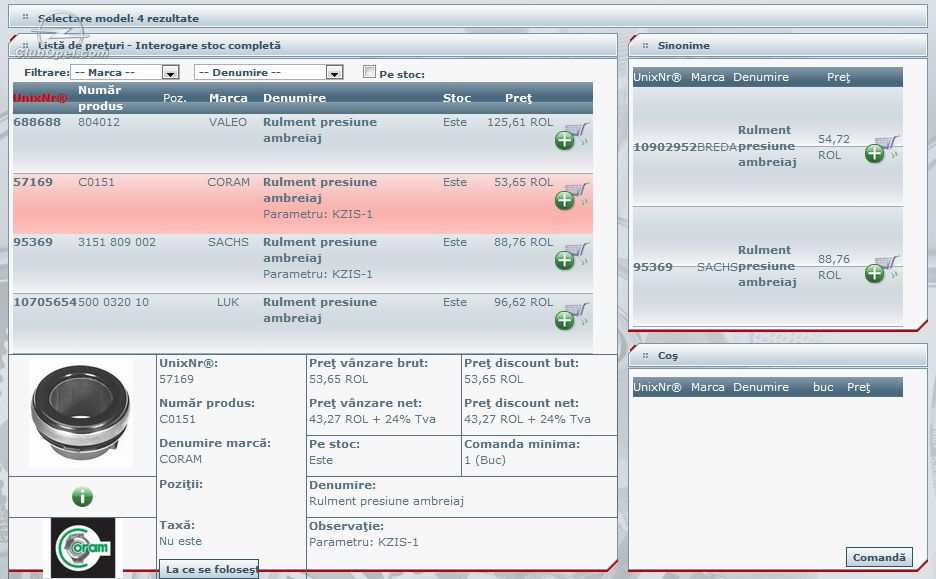The width and height of the screenshot is (936, 579).
Task: Open the green info icon under product image
Action: pyautogui.click(x=82, y=497)
